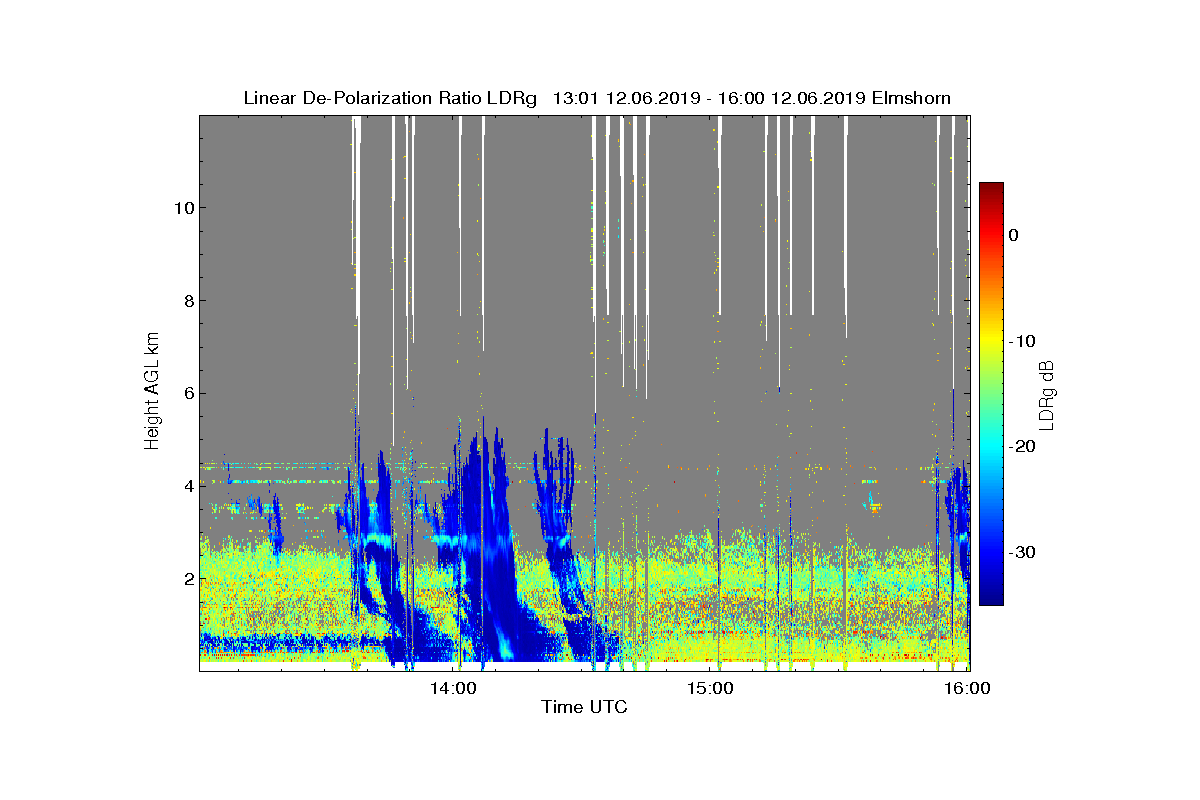Click the Elmshorn location name in title
Image resolution: width=1200 pixels, height=800 pixels.
point(911,98)
